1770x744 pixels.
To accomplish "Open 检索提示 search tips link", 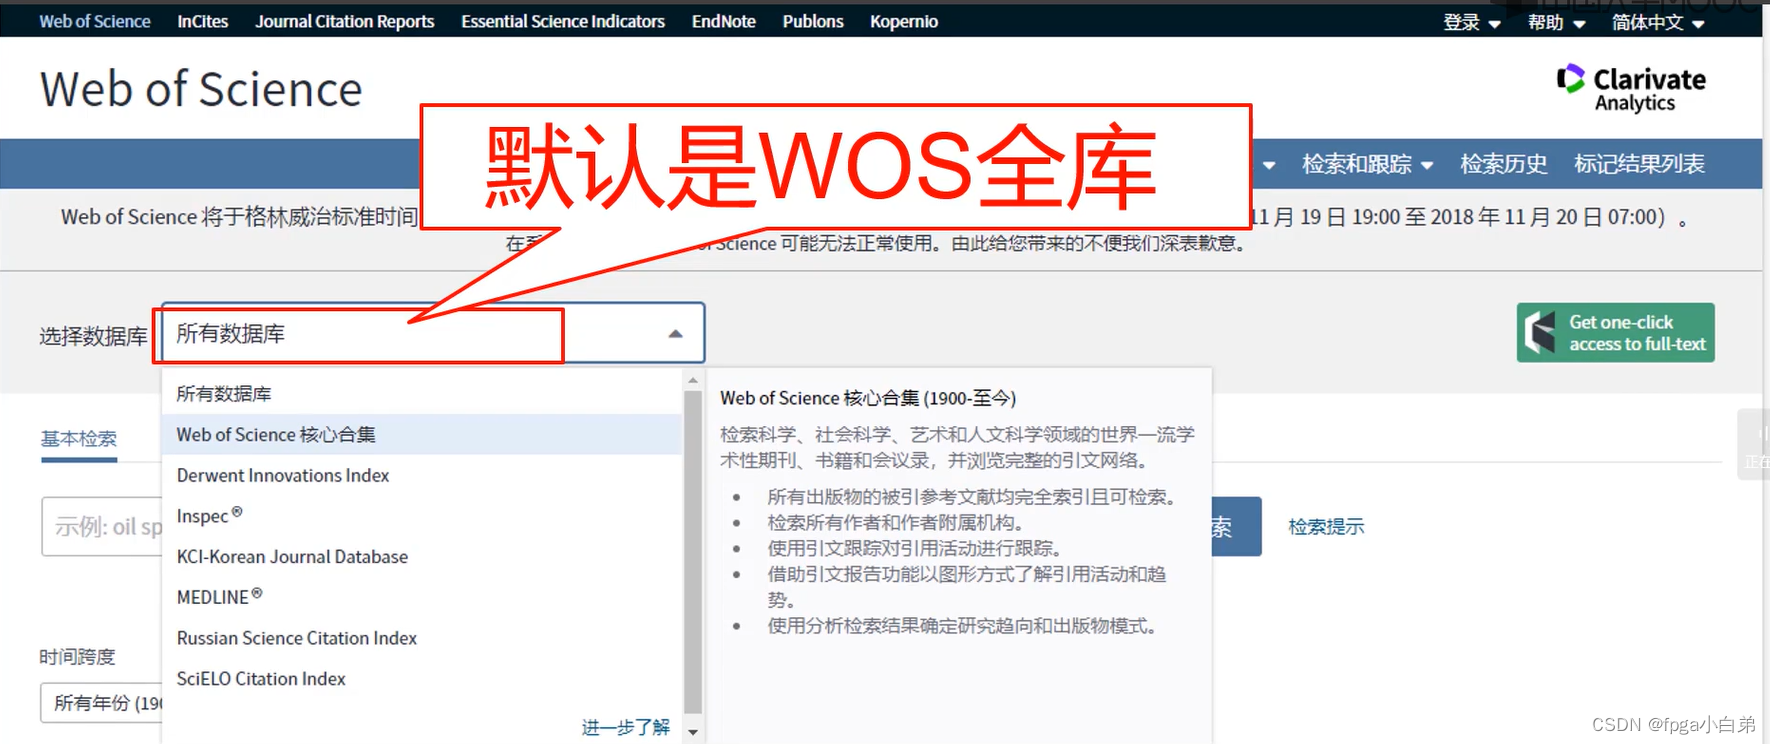I will [1326, 527].
